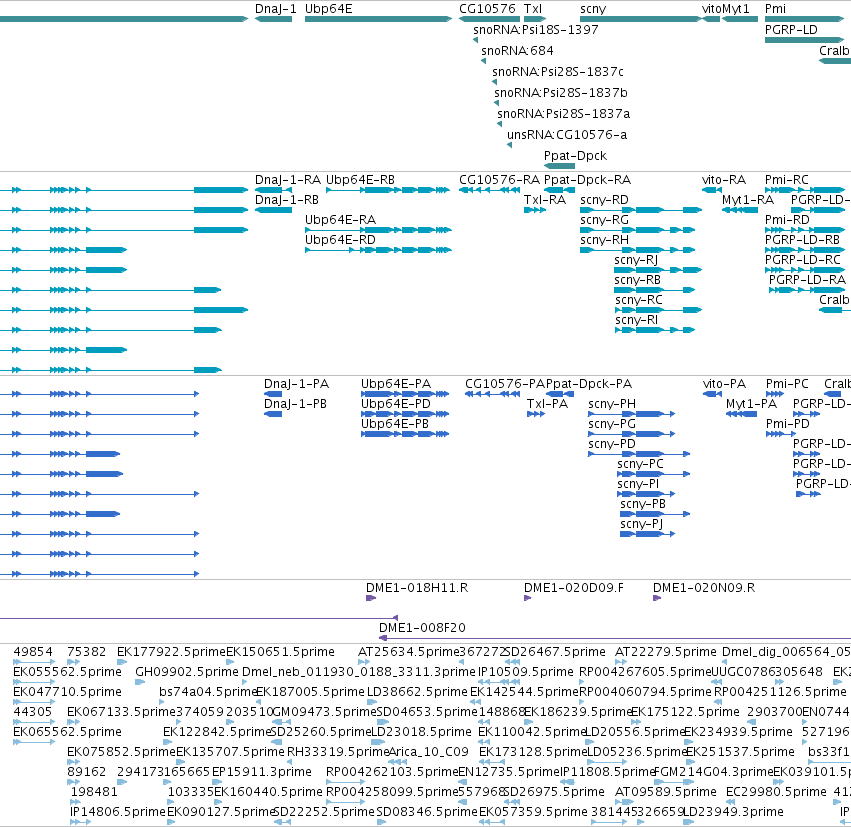The image size is (851, 827).
Task: Click the Ubp64E-PD protein label
Action: pos(396,404)
